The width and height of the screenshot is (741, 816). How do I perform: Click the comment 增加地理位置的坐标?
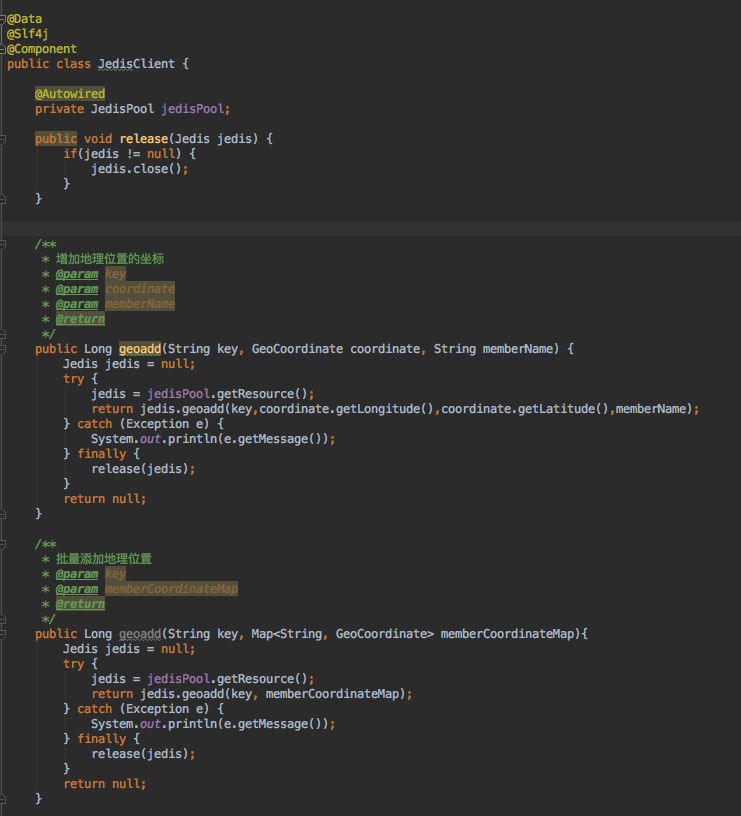pos(110,259)
